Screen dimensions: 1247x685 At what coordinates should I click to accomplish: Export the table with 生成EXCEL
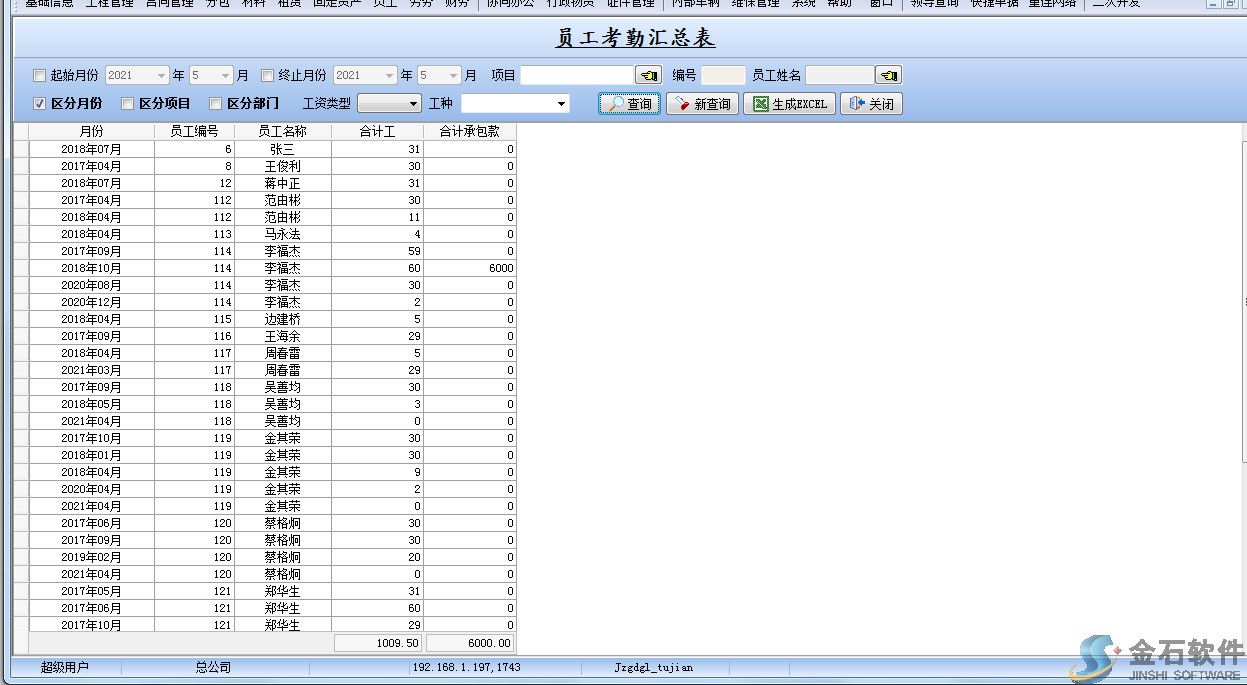tap(790, 104)
